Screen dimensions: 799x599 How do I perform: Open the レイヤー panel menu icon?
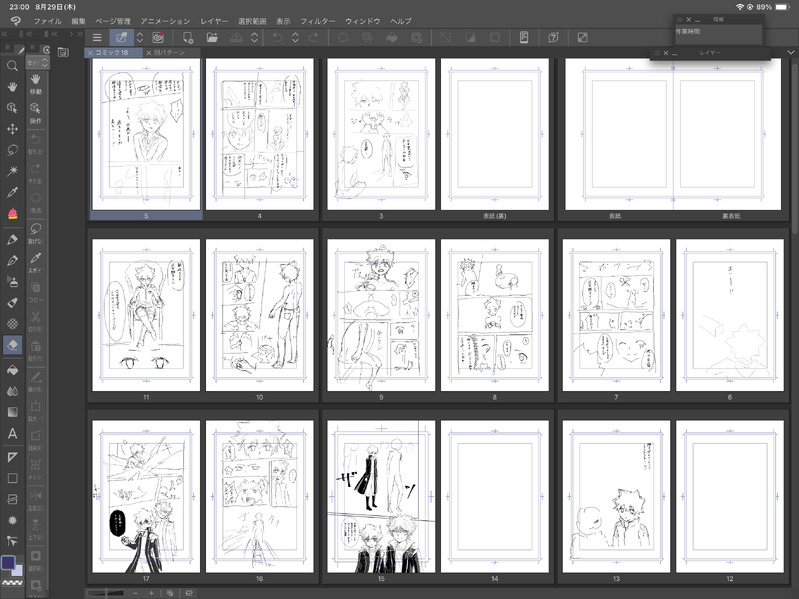(x=656, y=52)
